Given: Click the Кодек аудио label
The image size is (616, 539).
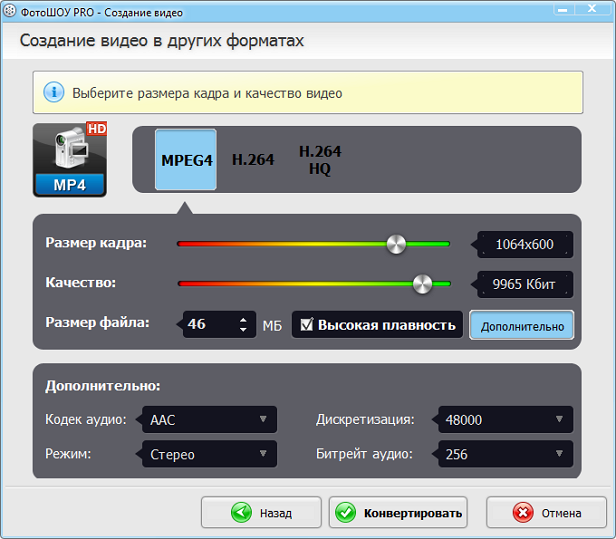Looking at the screenshot, I should [86, 419].
